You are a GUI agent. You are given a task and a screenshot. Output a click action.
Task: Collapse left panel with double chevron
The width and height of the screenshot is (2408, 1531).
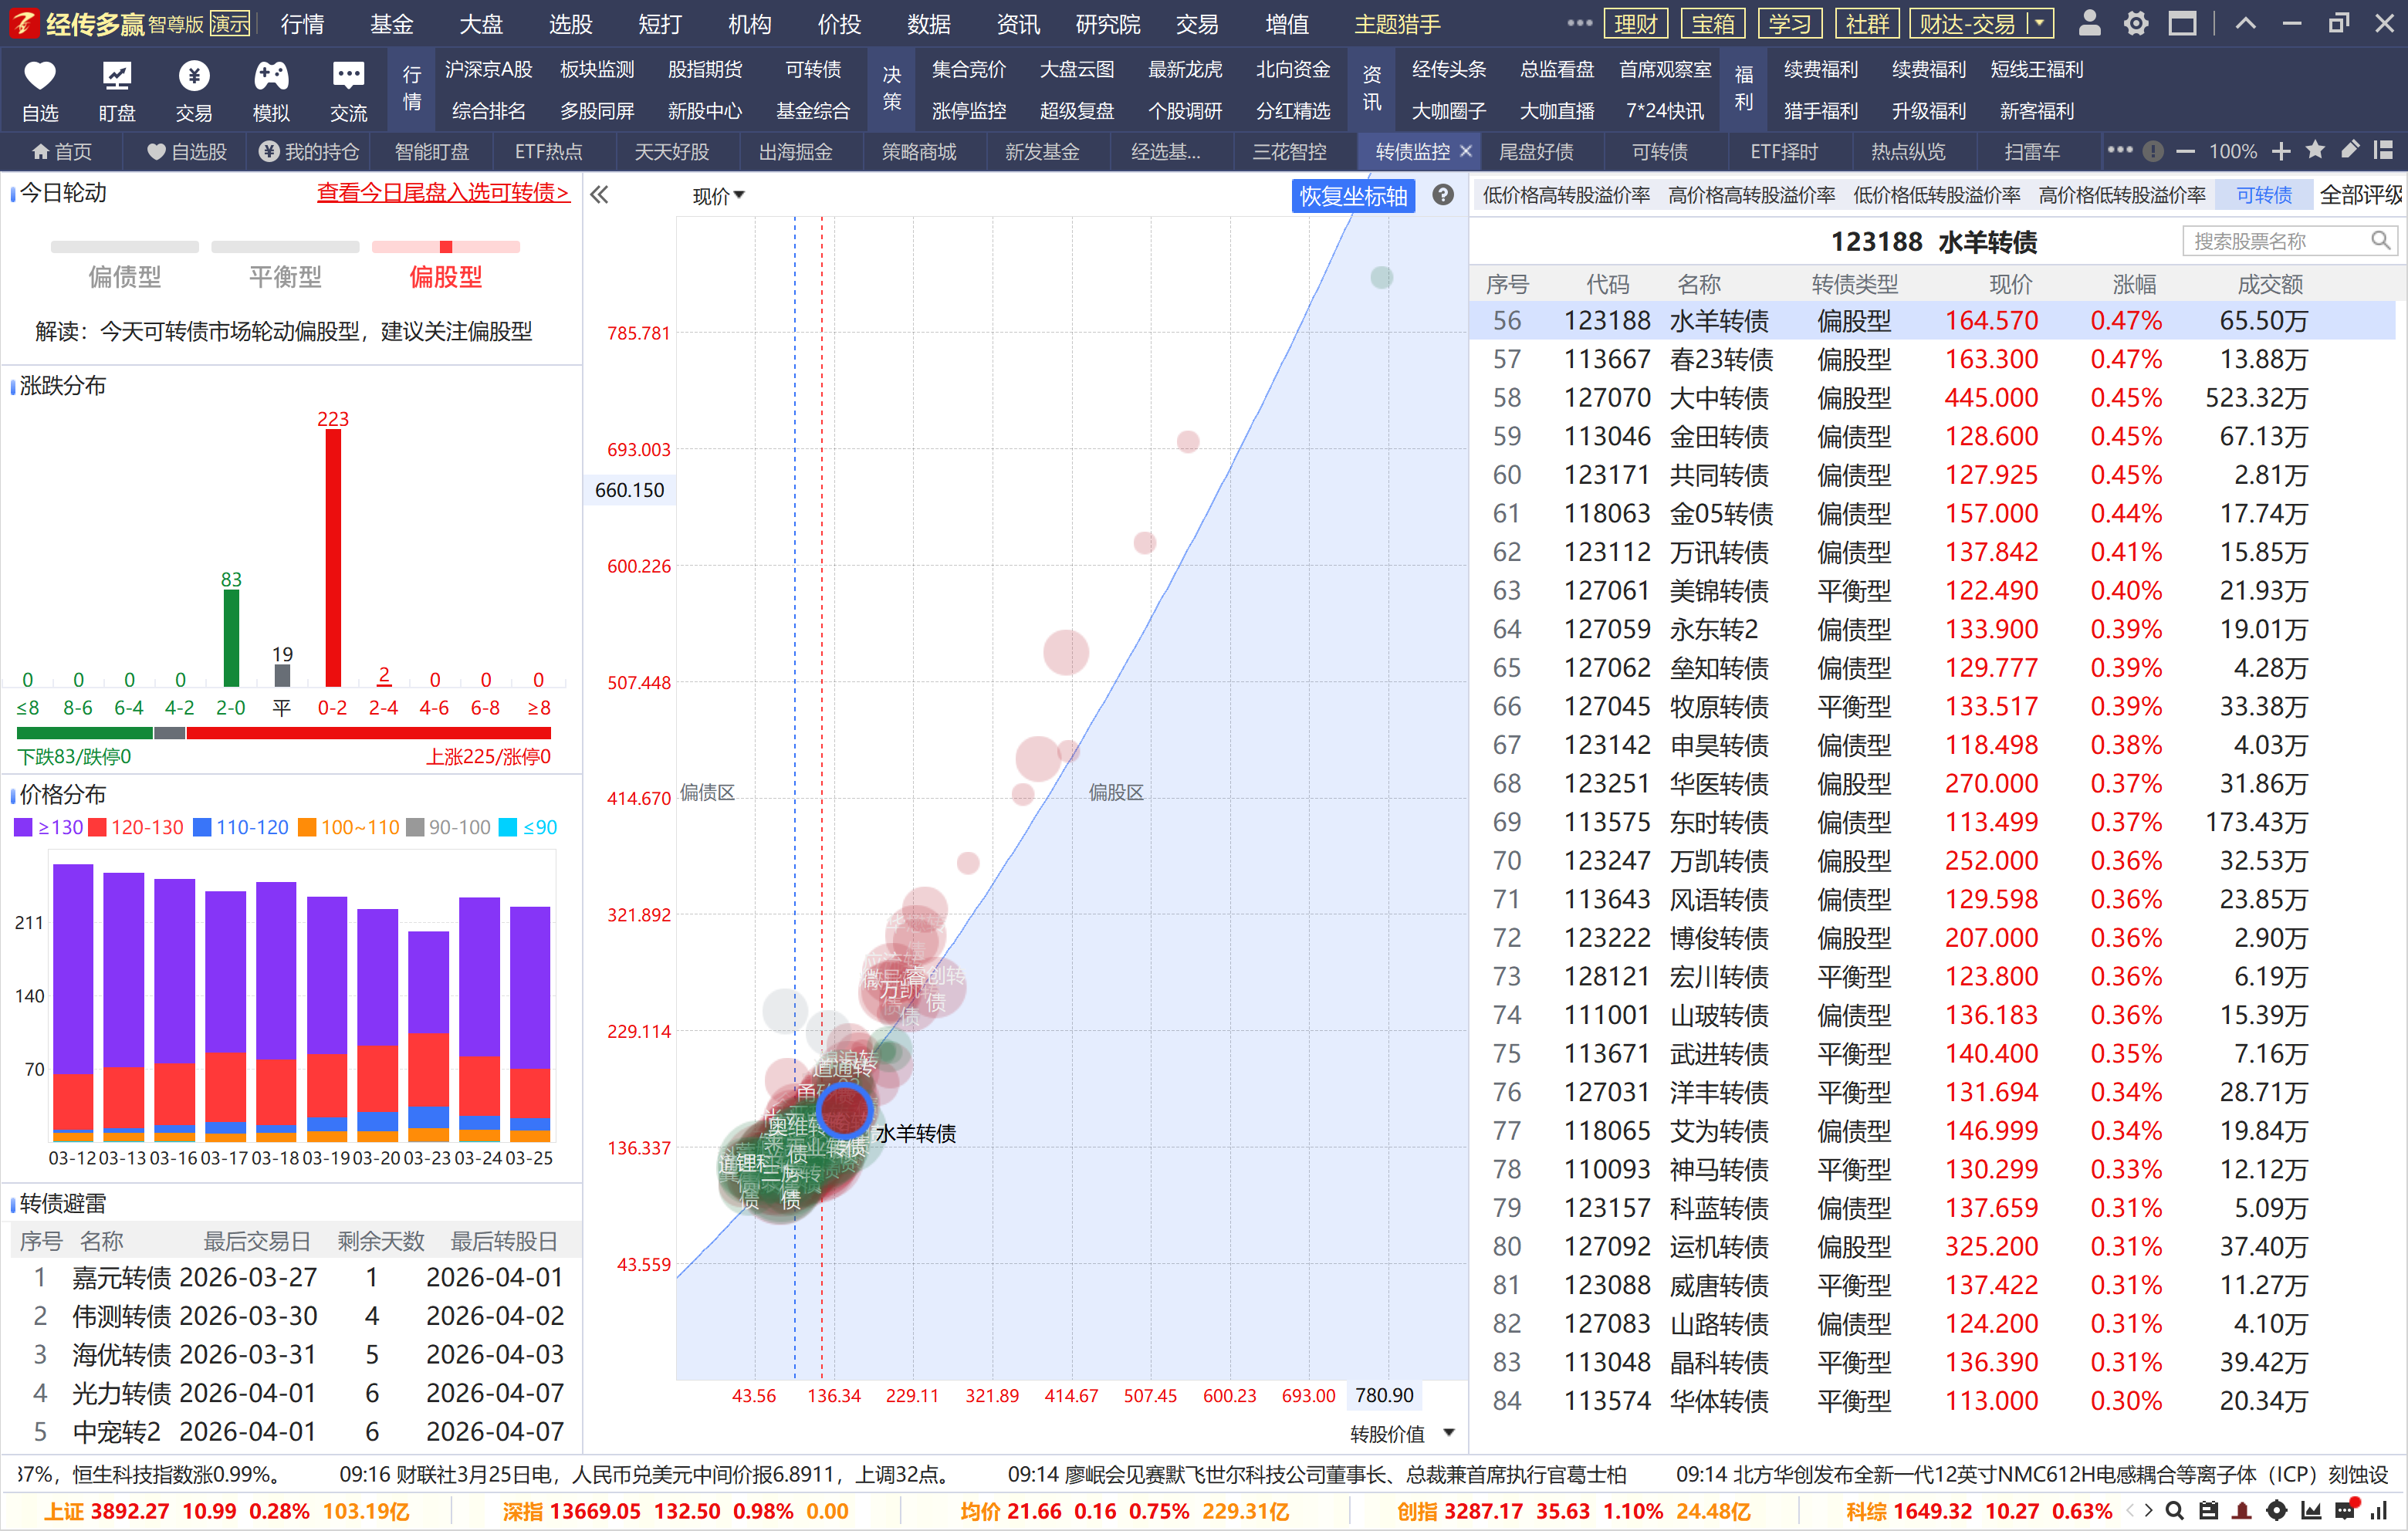[599, 195]
